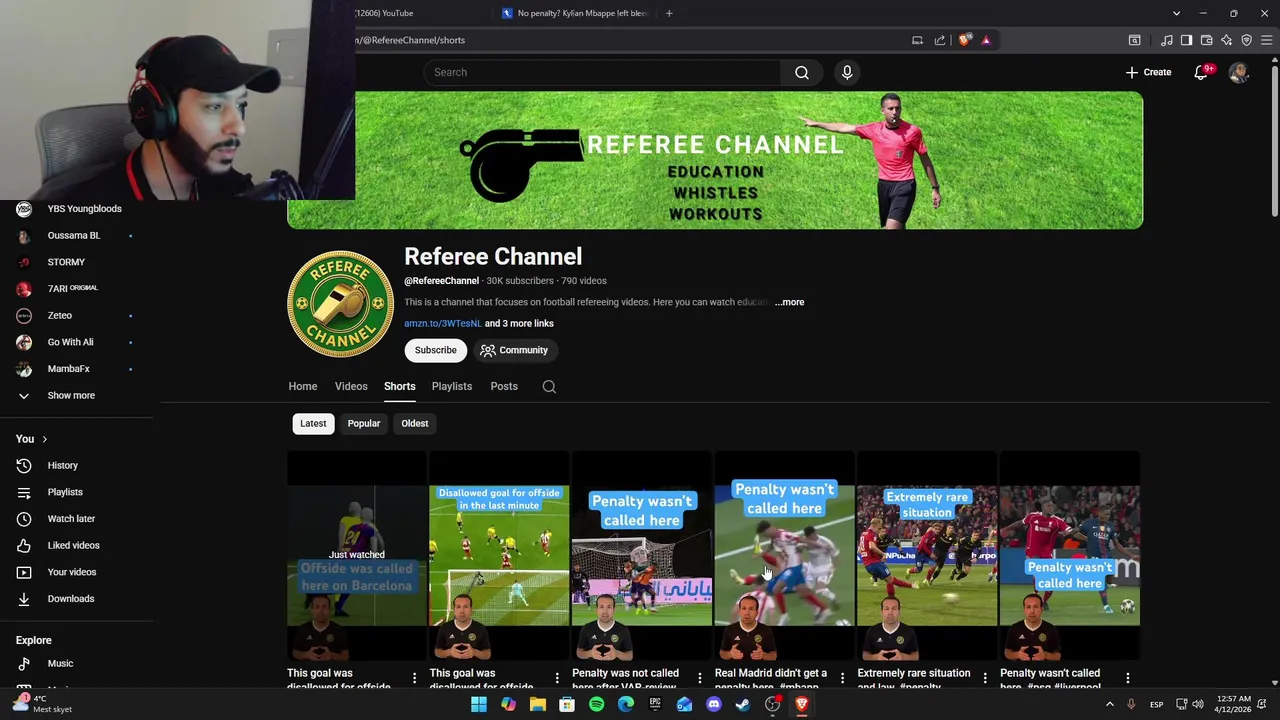Open the Brave hamburger main menu
Viewport: 1280px width, 720px height.
tap(1266, 40)
